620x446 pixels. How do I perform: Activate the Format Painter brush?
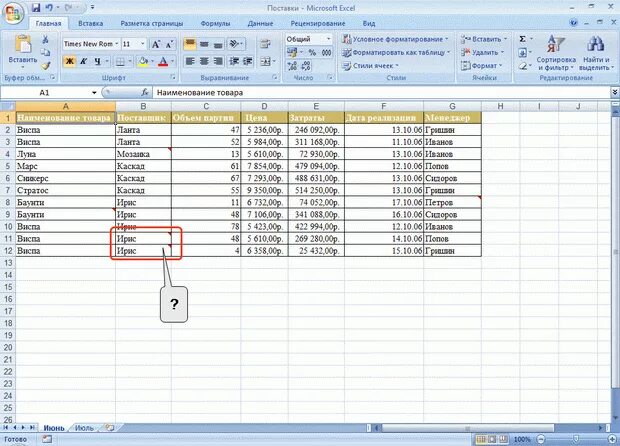click(x=45, y=65)
